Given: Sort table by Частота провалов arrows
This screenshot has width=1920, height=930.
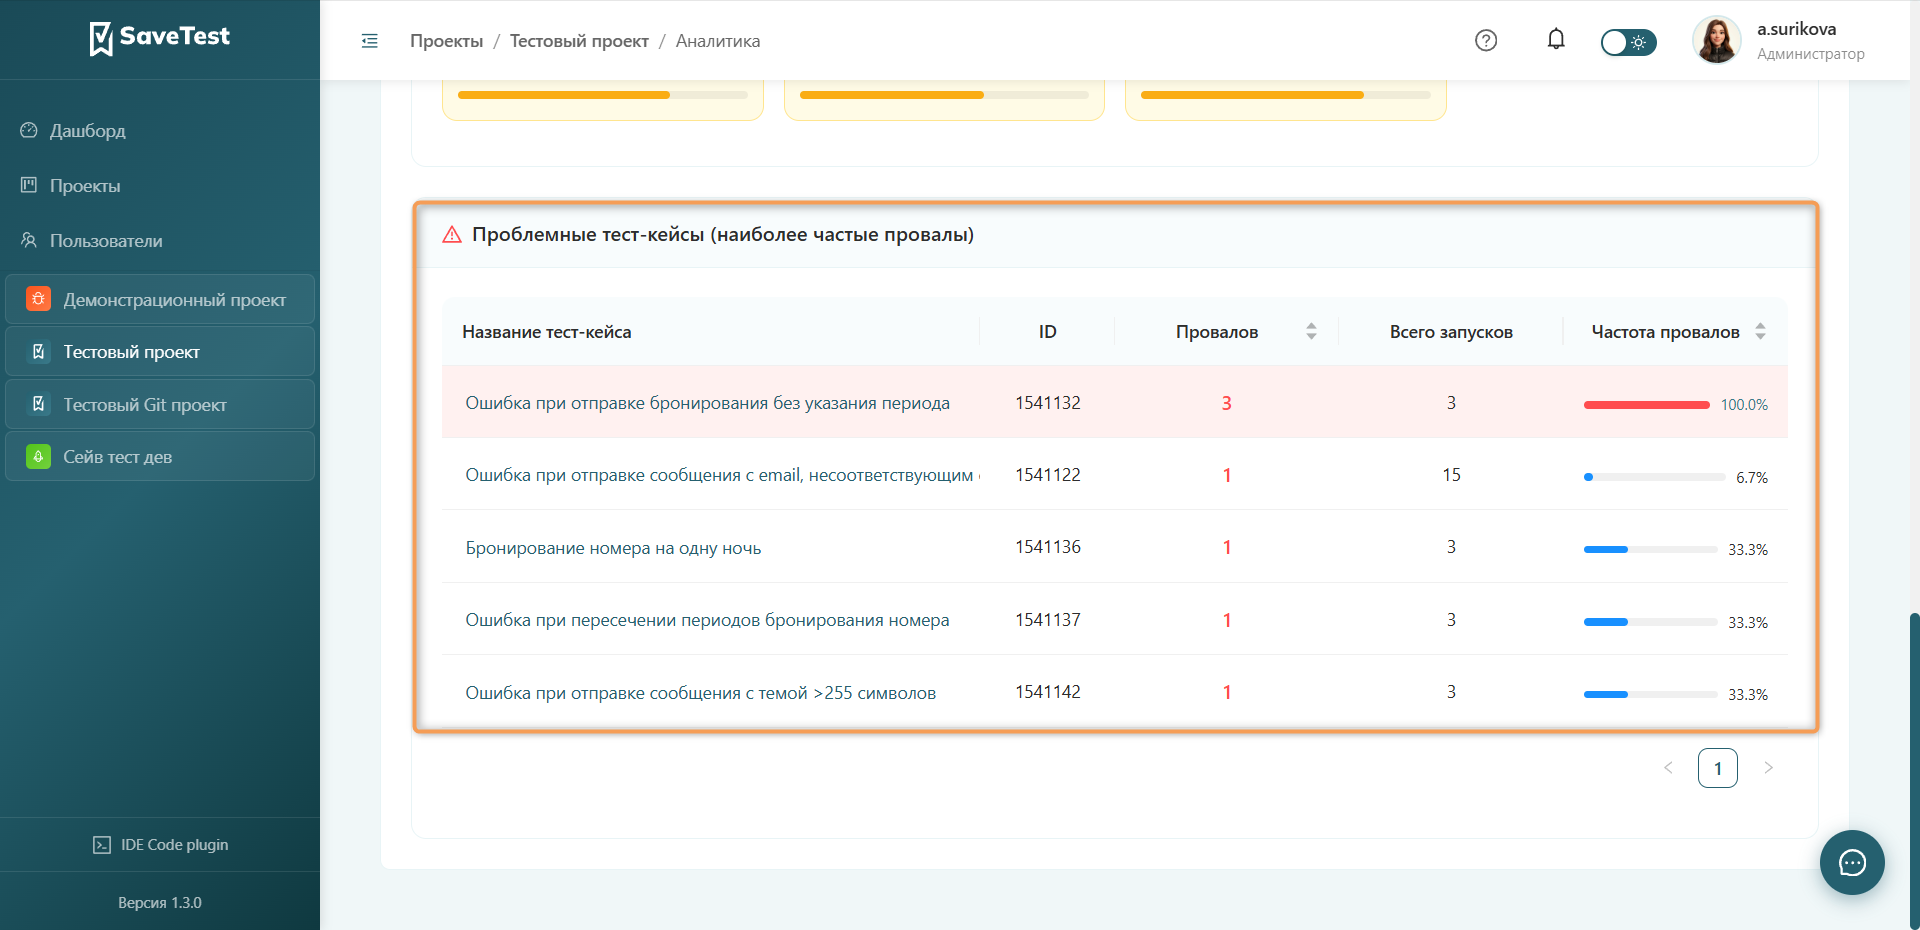Looking at the screenshot, I should (x=1760, y=331).
